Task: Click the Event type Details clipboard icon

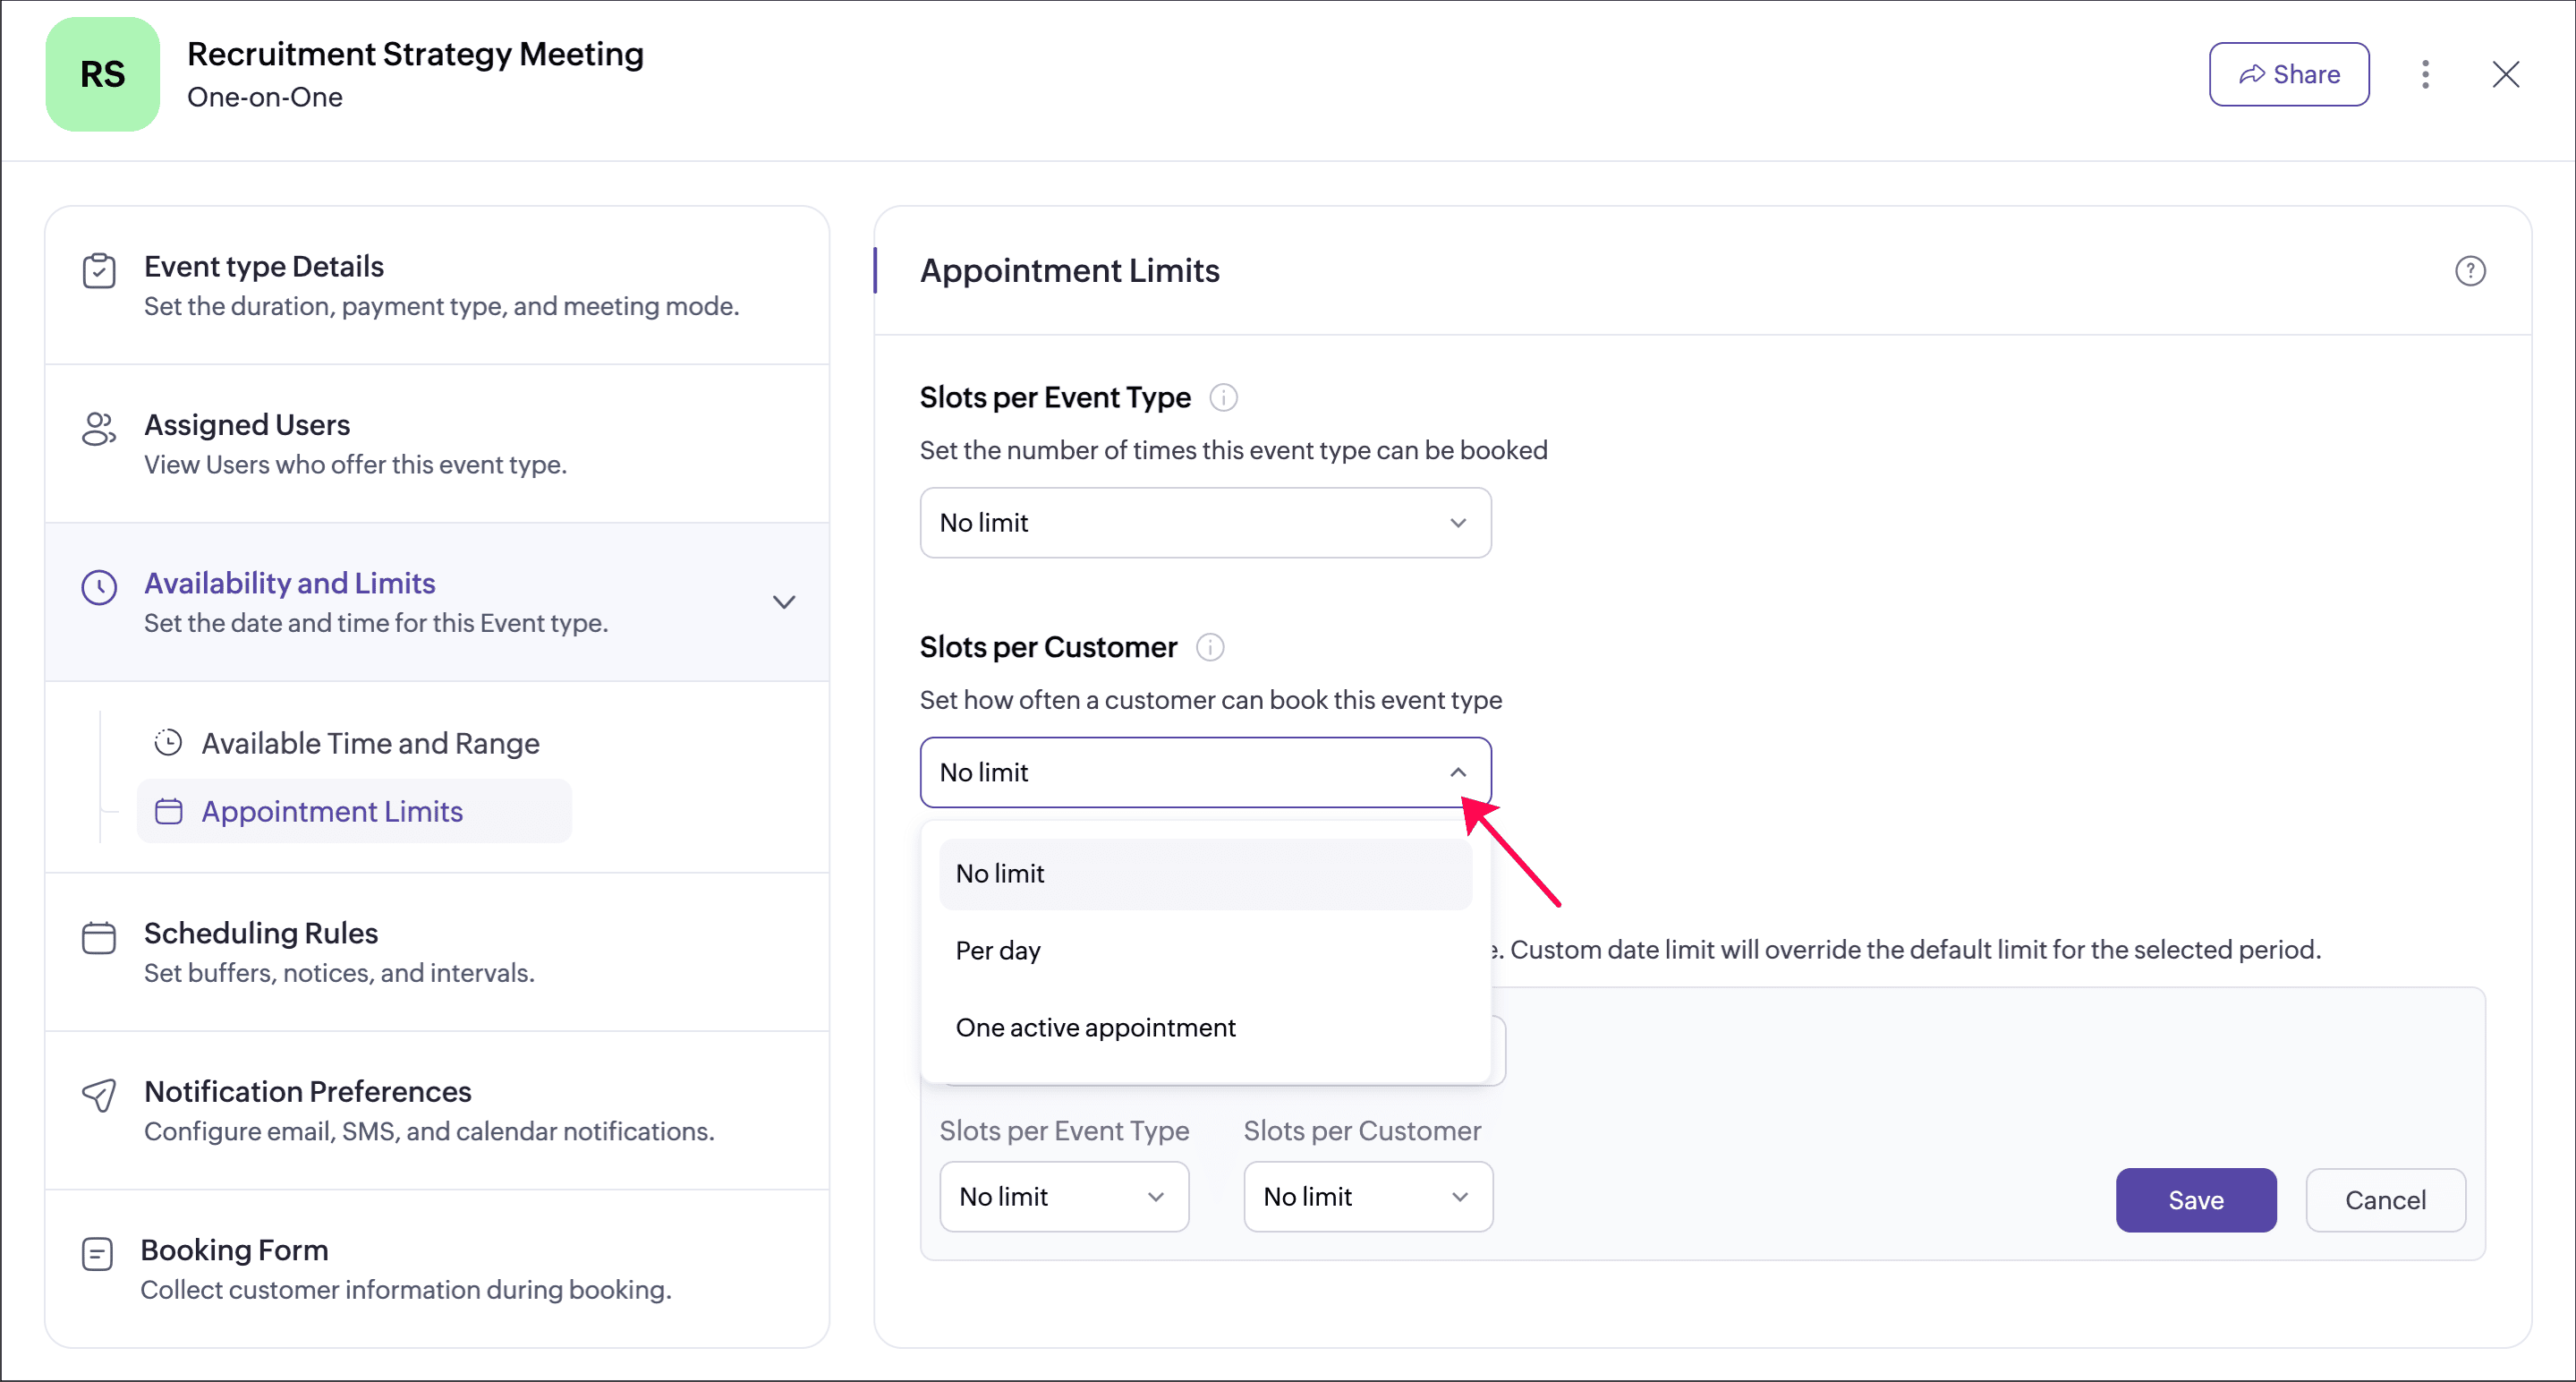Action: tap(99, 271)
